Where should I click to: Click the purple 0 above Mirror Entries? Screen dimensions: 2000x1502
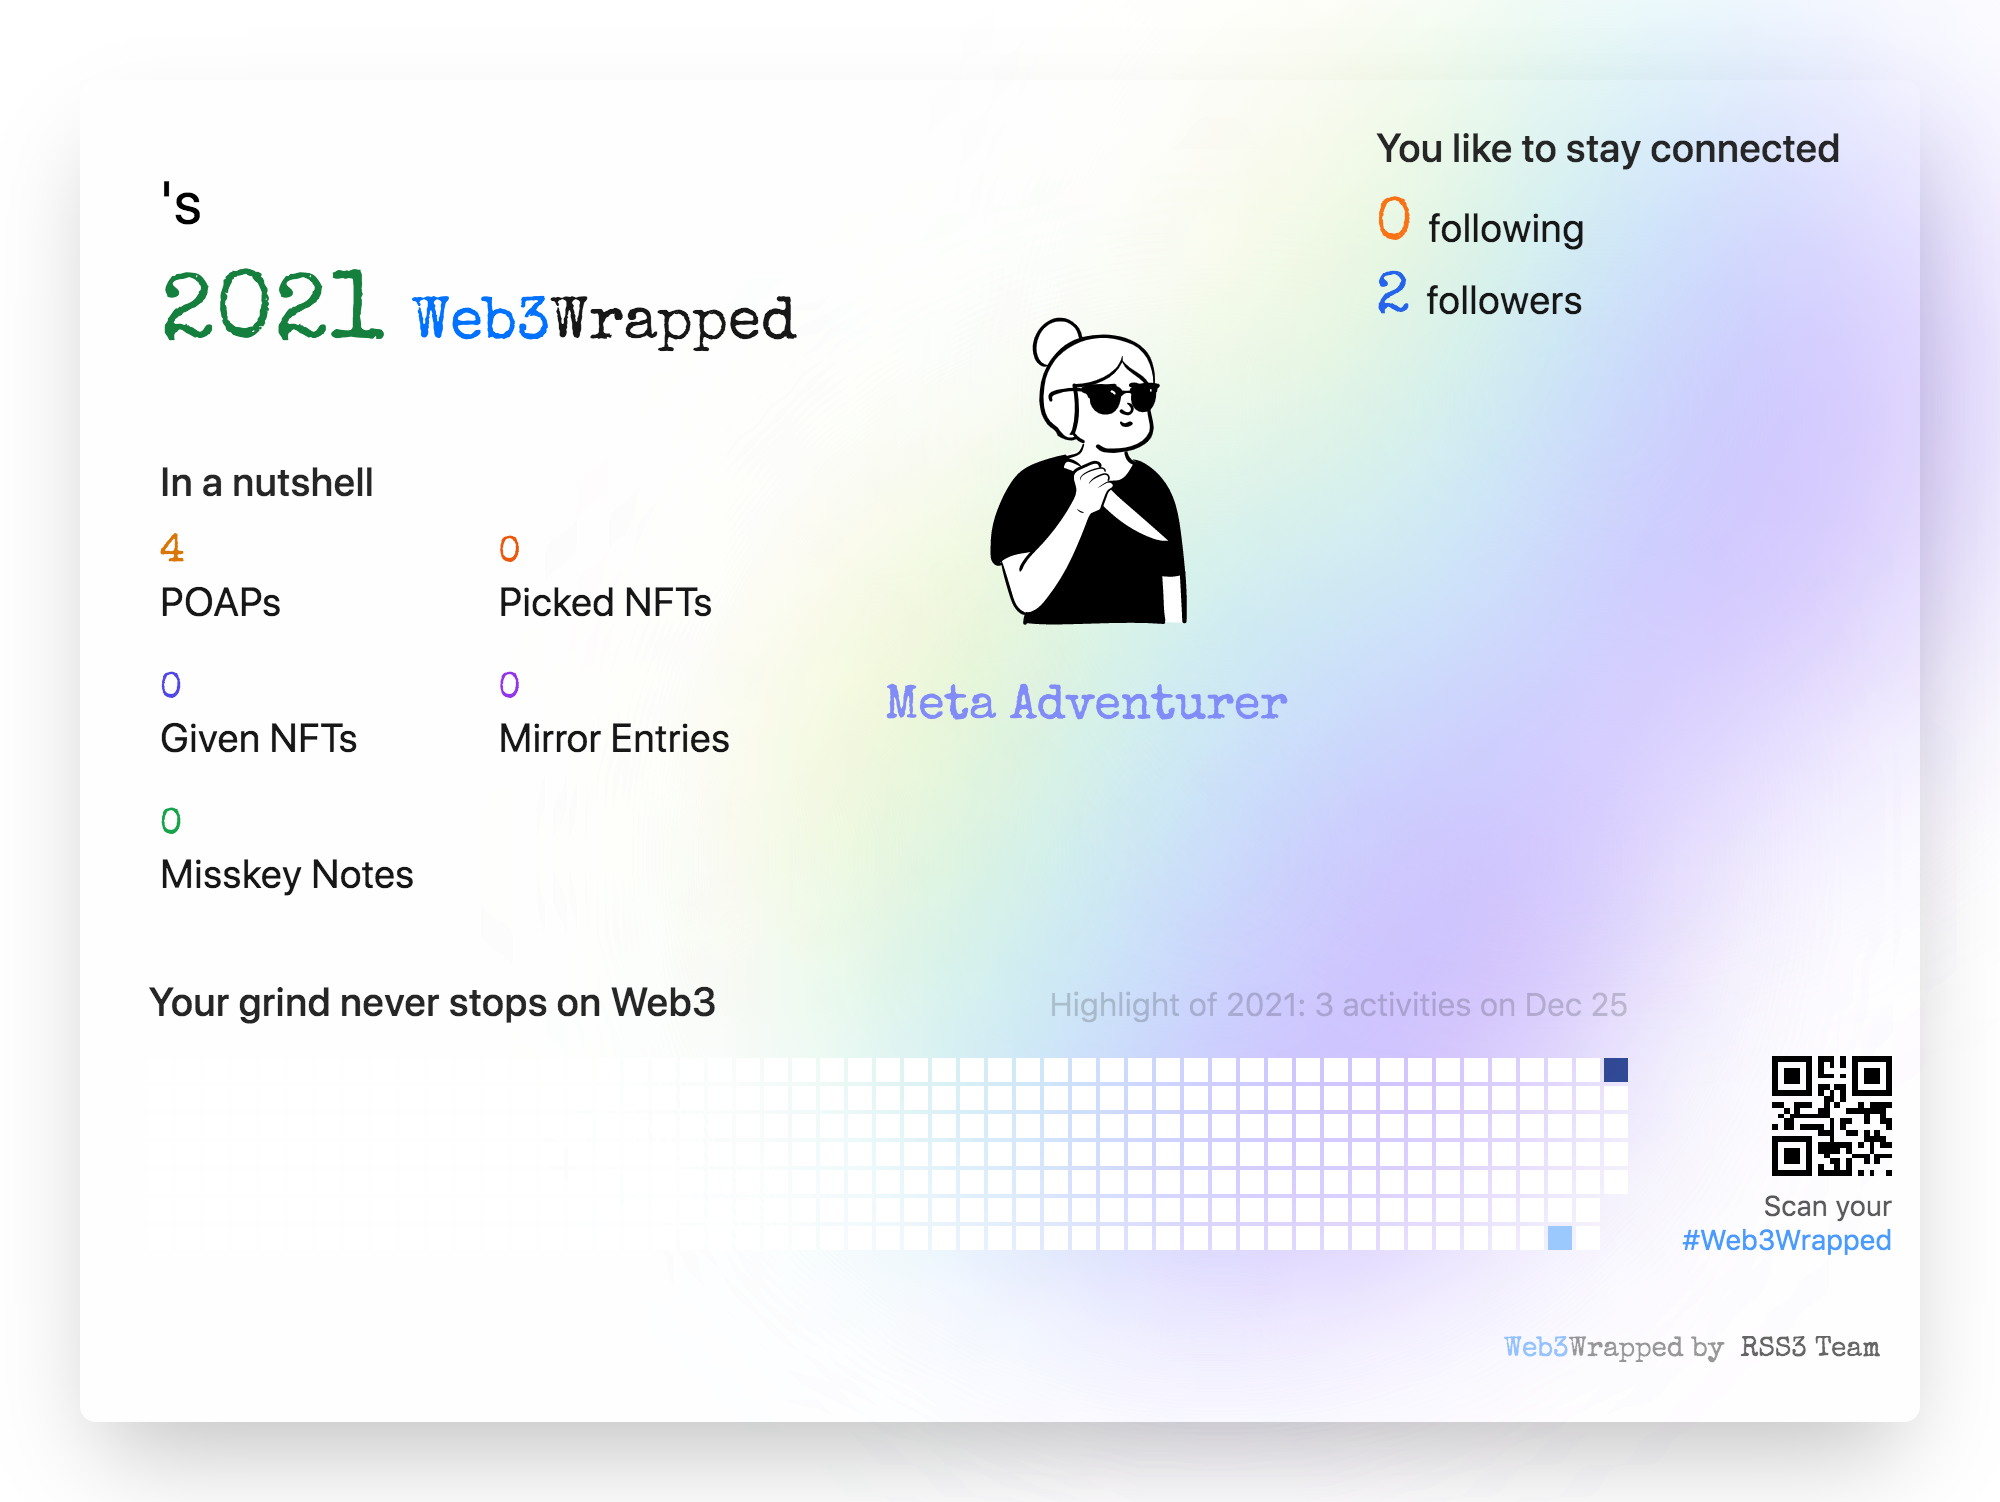coord(509,685)
